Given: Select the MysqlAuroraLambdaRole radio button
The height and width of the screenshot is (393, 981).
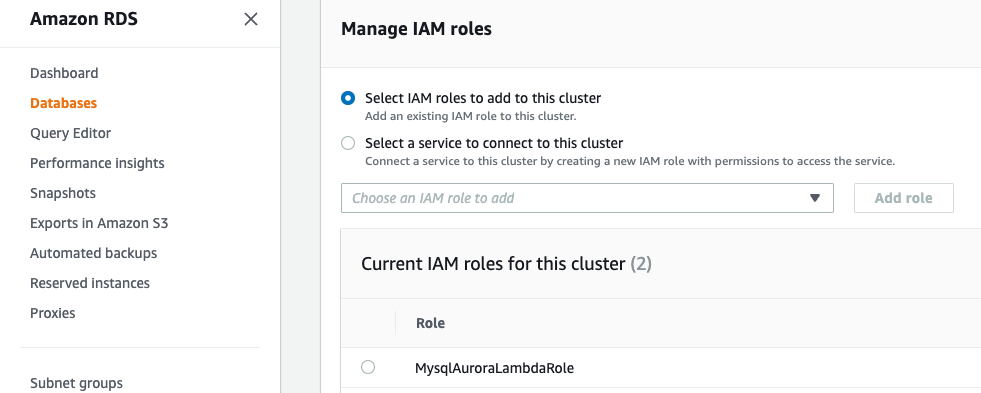Looking at the screenshot, I should coord(368,367).
